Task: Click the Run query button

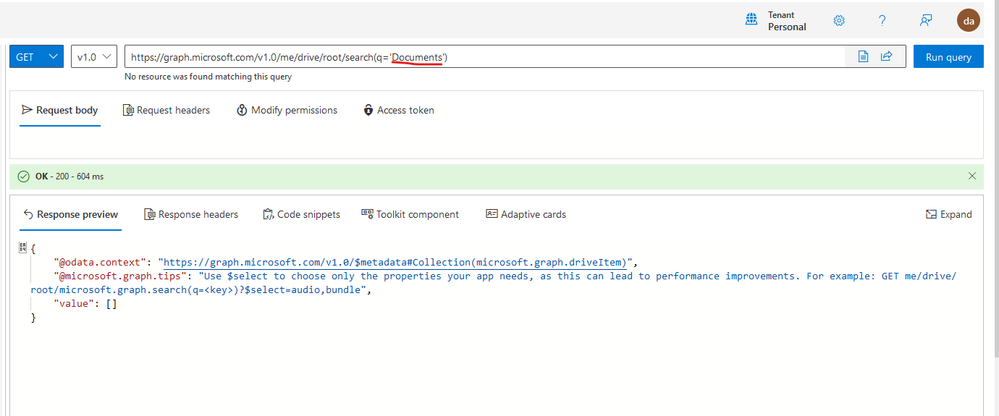Action: pyautogui.click(x=948, y=57)
